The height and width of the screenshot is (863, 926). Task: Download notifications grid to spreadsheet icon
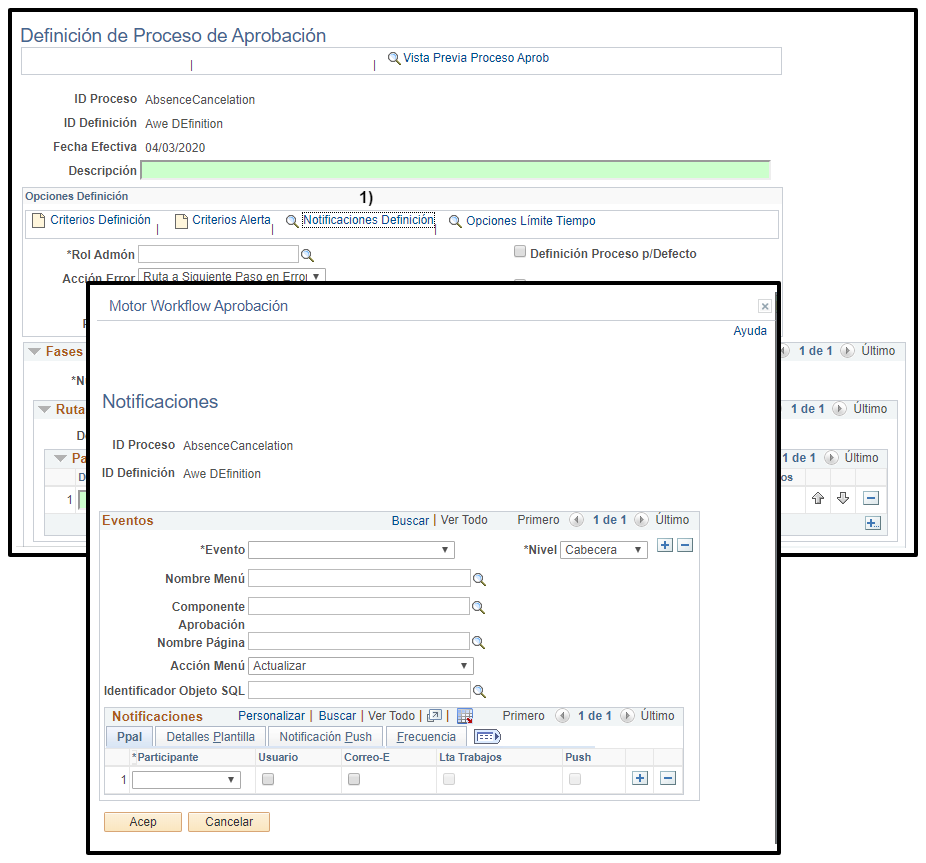tap(464, 716)
